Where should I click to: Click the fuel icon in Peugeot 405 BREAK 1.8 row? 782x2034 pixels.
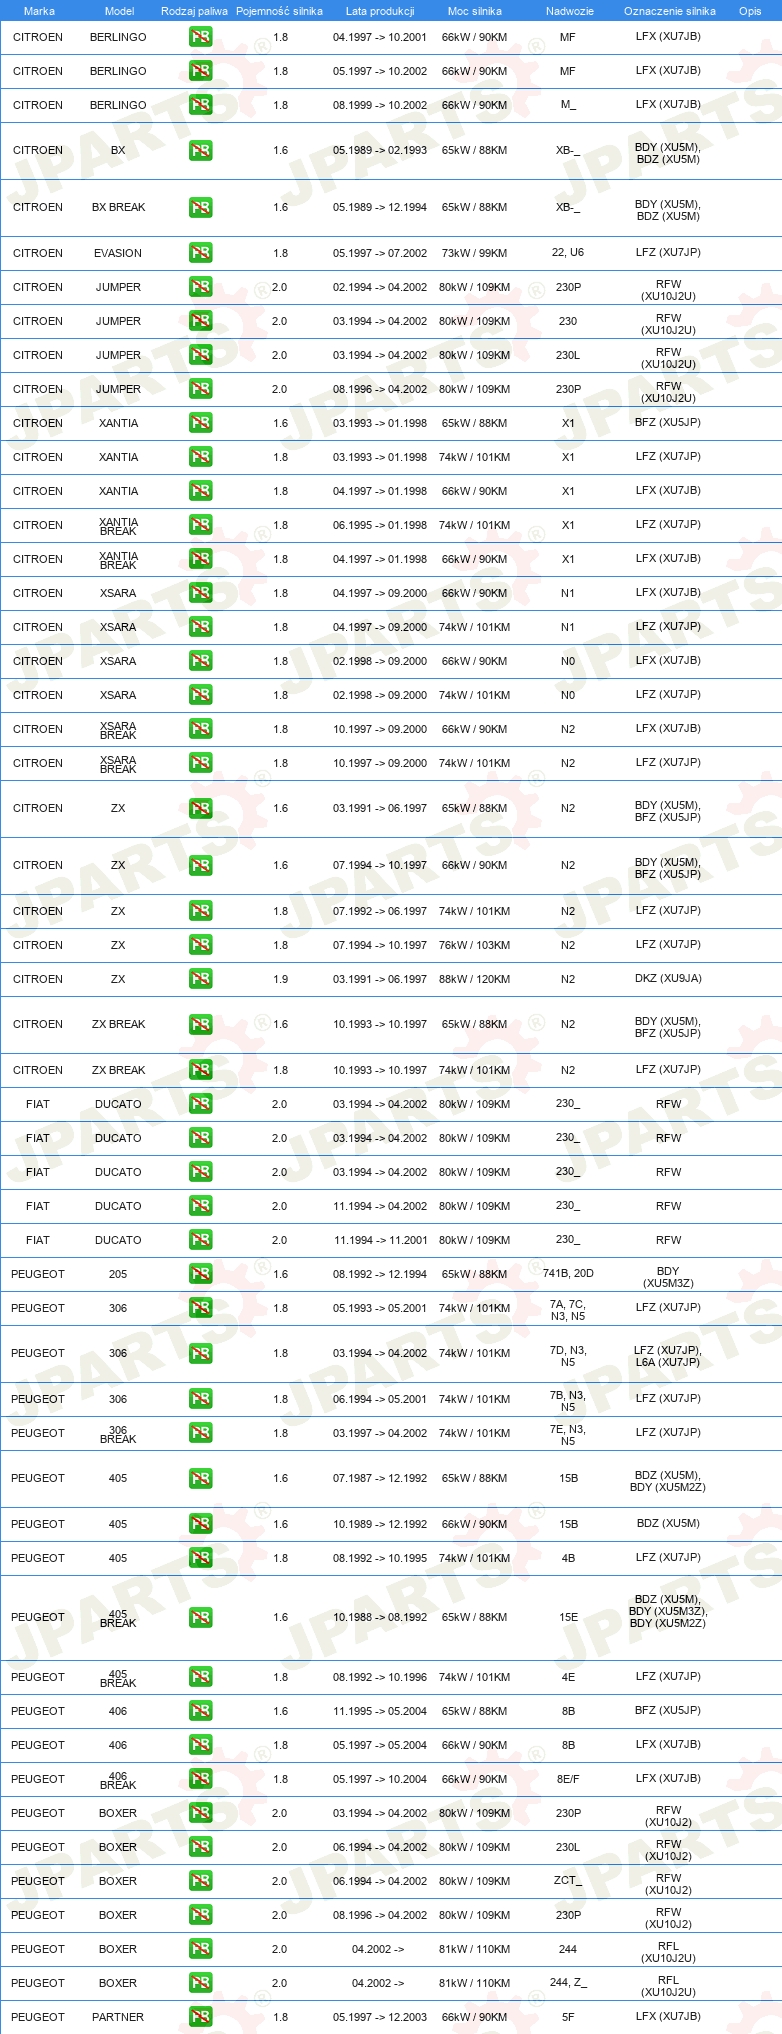click(x=200, y=1677)
